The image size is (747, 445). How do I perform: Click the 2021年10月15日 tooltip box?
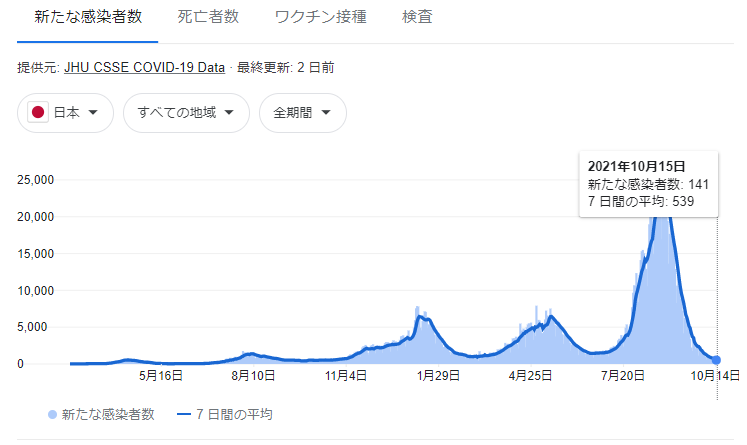tap(648, 184)
